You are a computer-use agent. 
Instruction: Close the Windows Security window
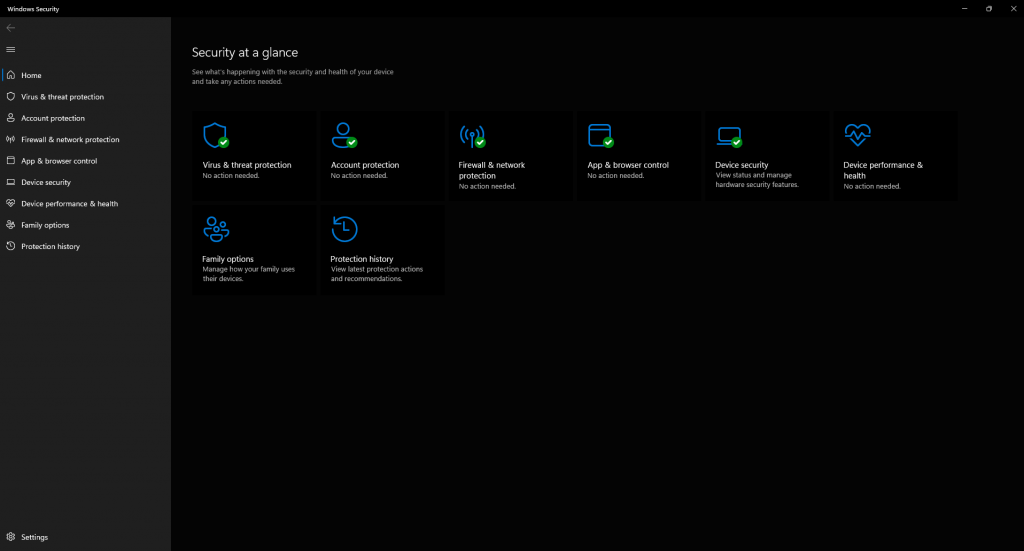(1013, 8)
